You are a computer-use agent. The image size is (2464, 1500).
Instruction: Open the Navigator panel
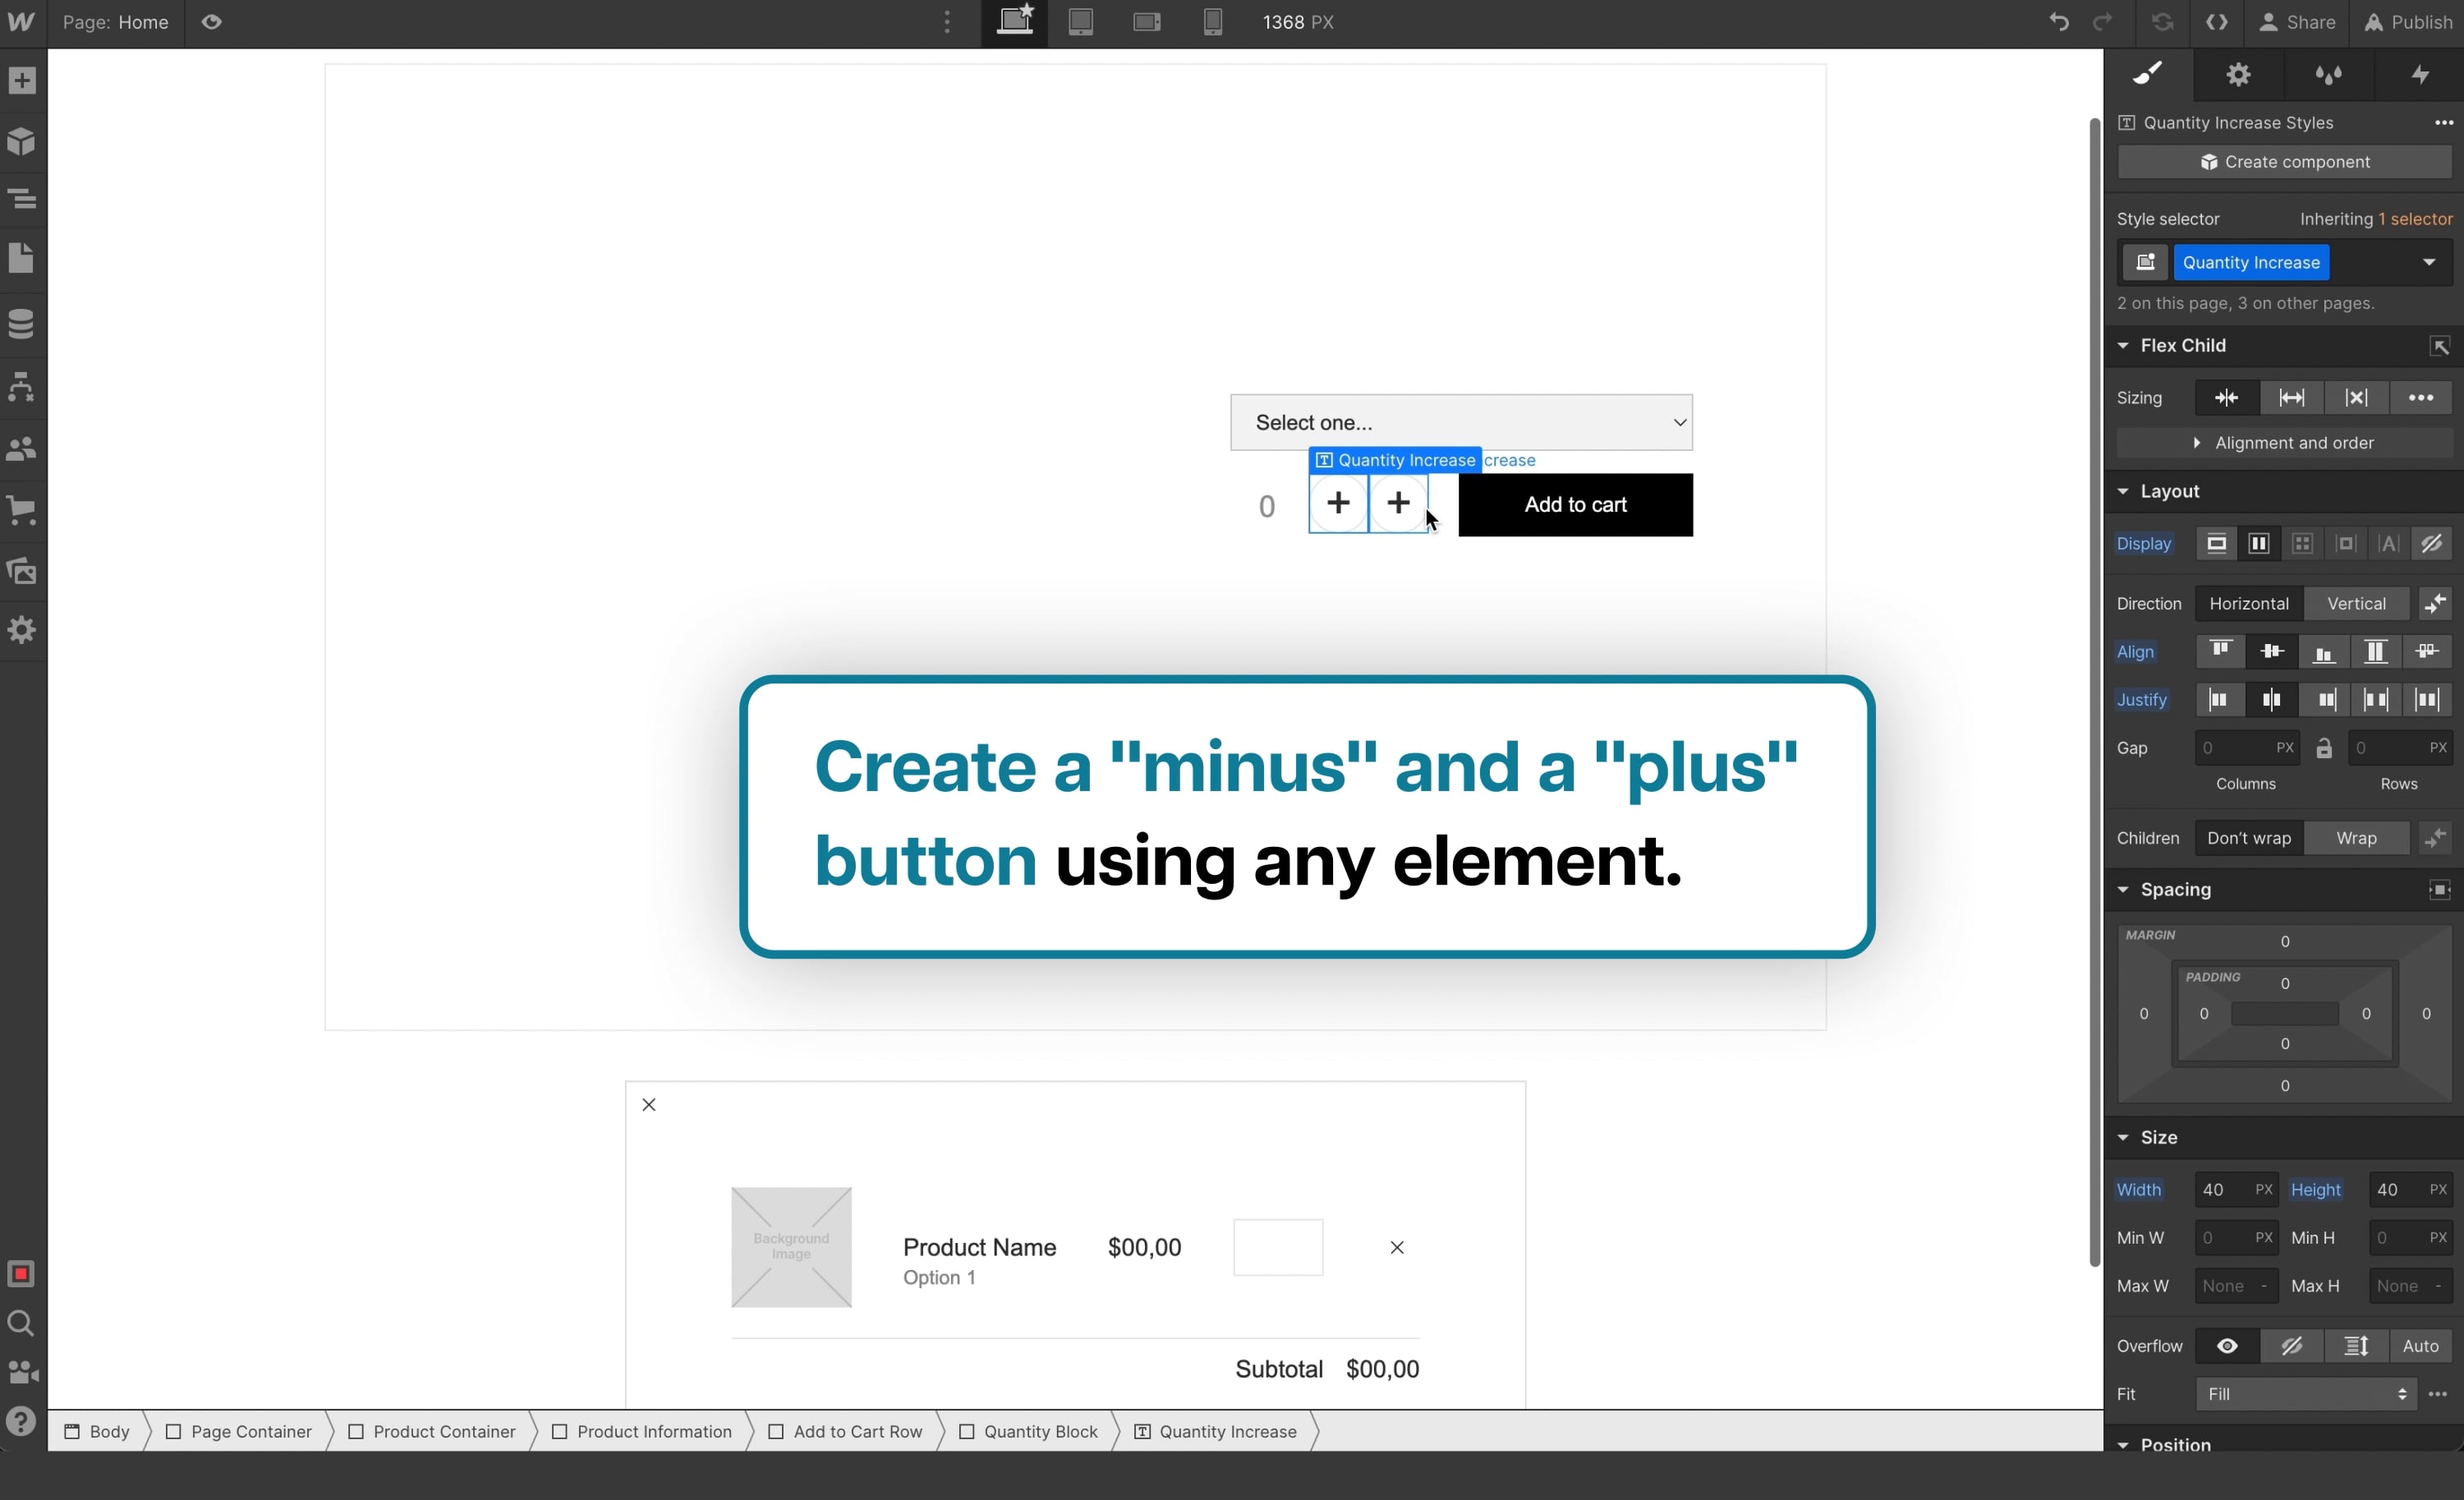click(x=22, y=199)
